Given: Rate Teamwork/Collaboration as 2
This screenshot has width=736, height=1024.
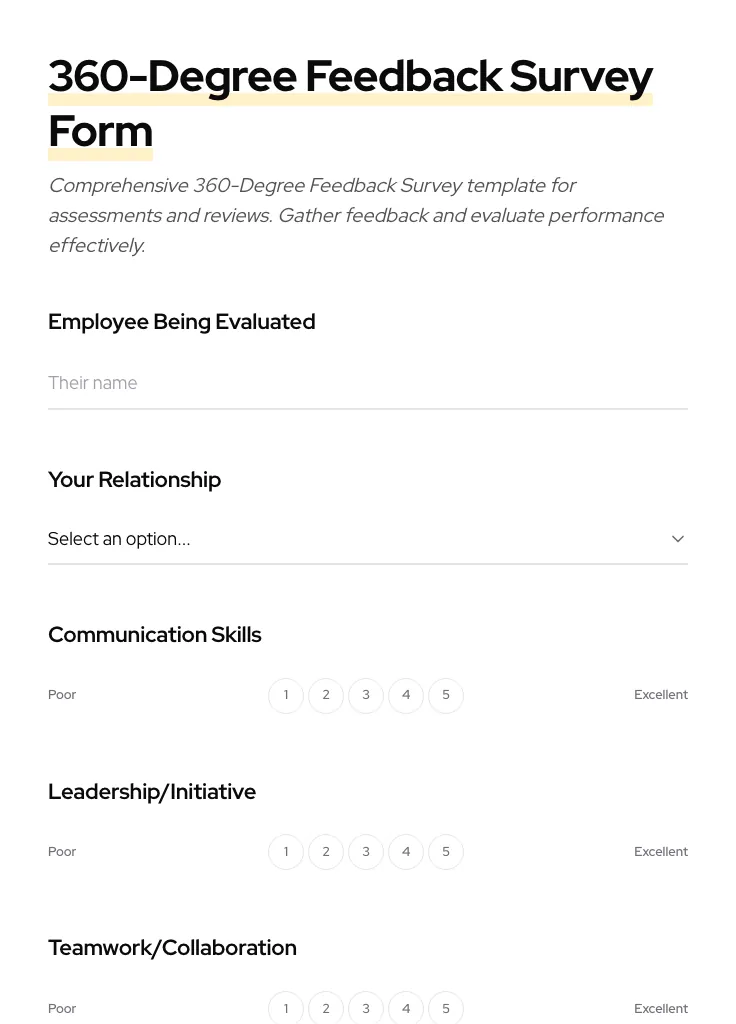Looking at the screenshot, I should click(x=326, y=1008).
